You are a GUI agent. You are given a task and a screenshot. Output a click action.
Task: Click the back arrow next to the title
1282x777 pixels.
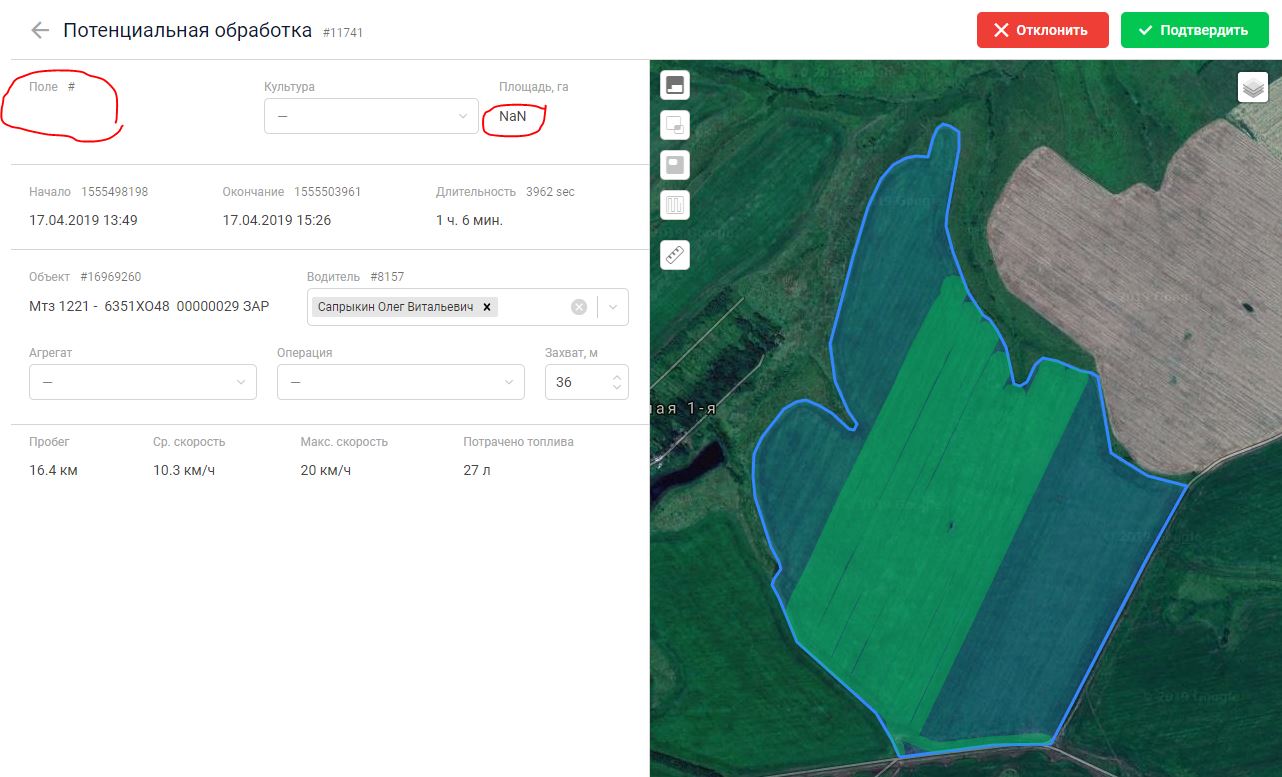pyautogui.click(x=40, y=30)
